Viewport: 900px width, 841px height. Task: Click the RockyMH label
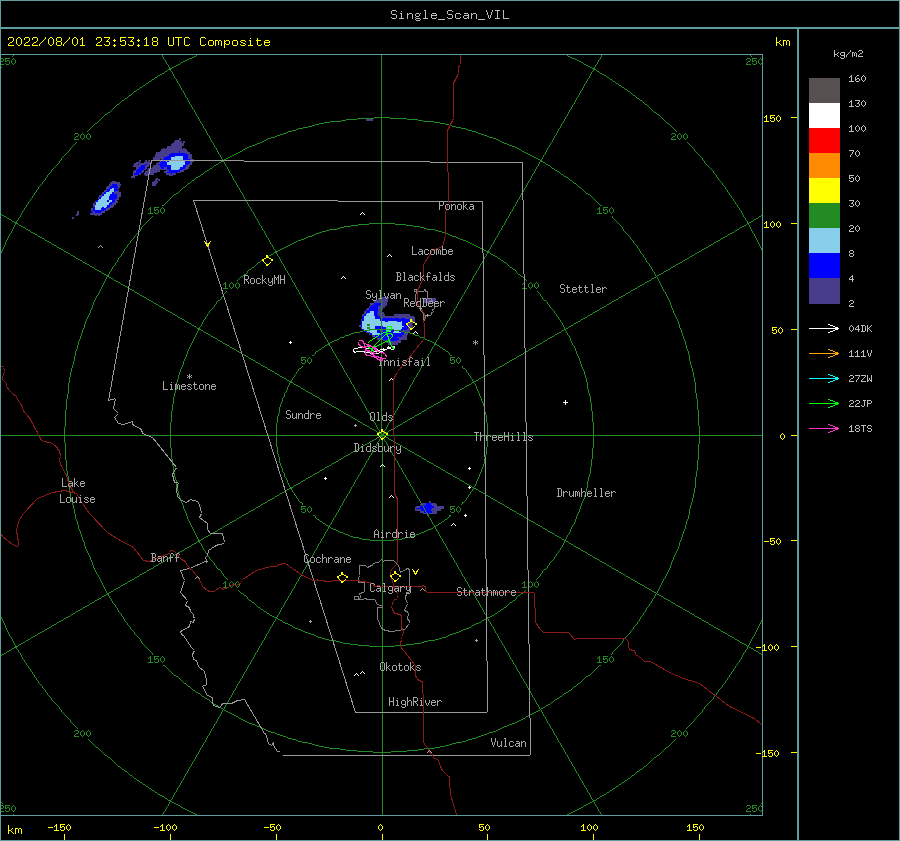[x=264, y=280]
